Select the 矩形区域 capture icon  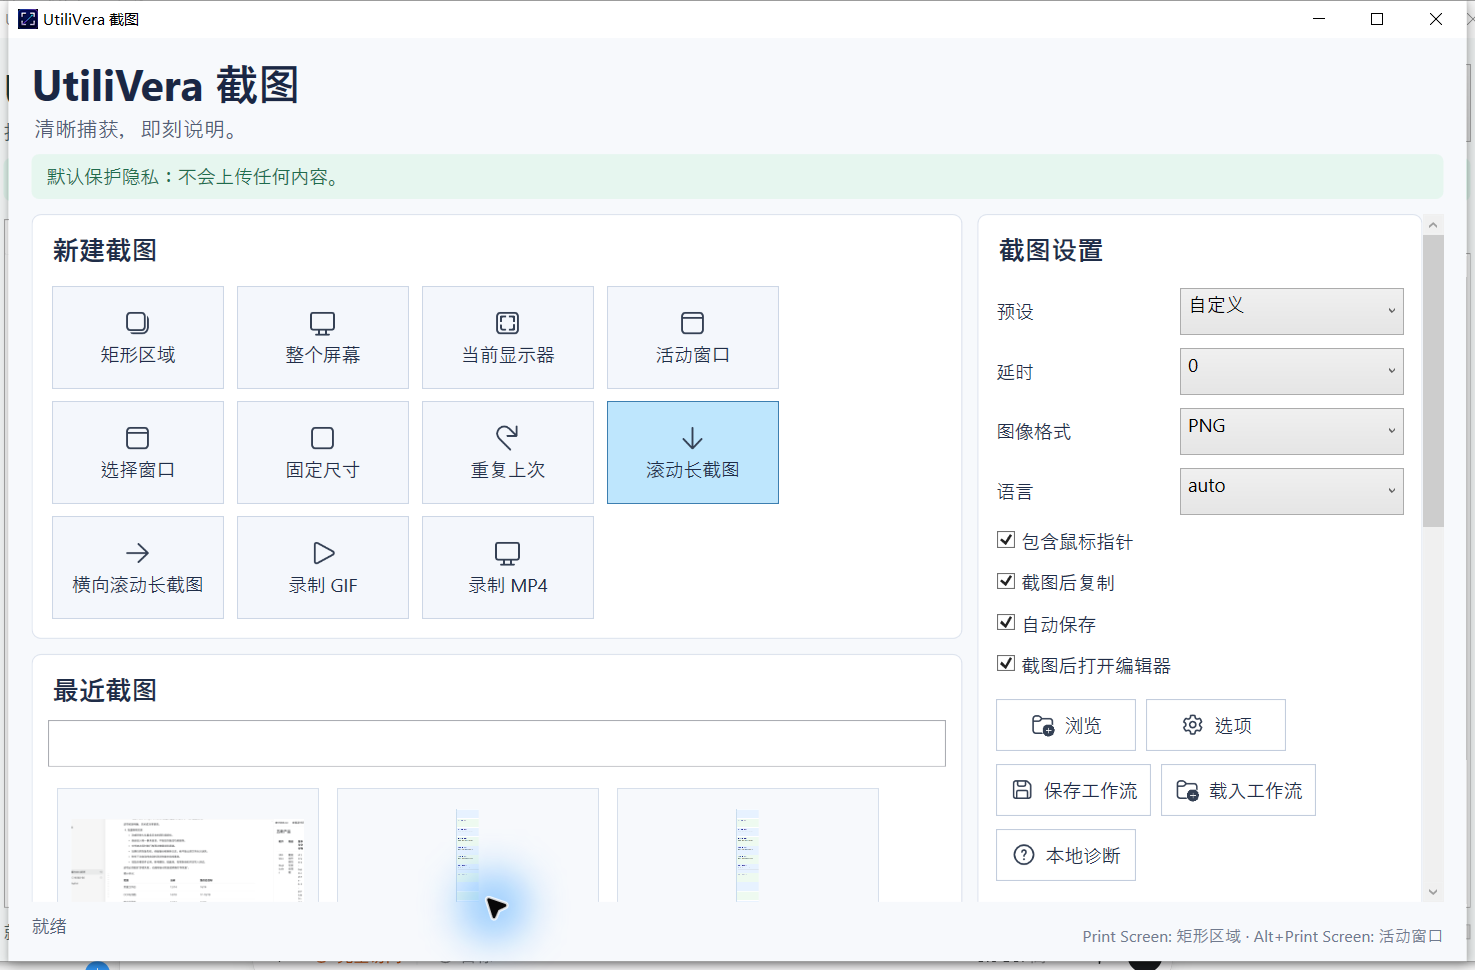[137, 322]
